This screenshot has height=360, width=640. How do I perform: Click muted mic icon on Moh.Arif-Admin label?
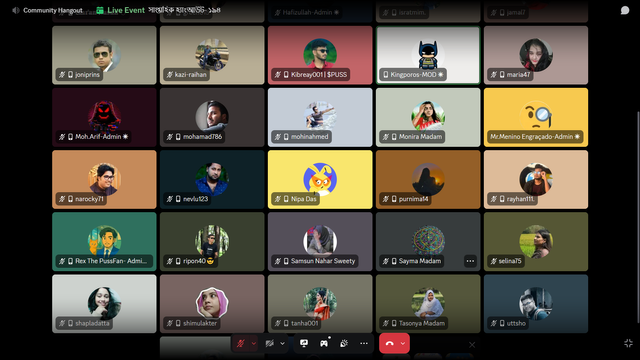[x=62, y=137]
